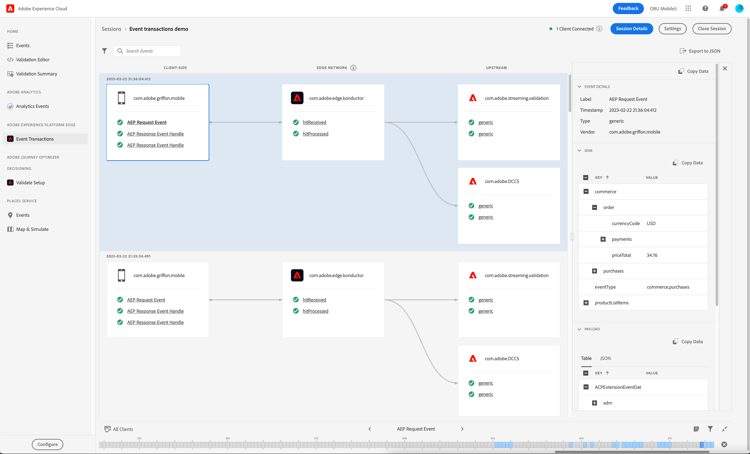Click the Close Session button
Screen dimensions: 750x454
(712, 29)
